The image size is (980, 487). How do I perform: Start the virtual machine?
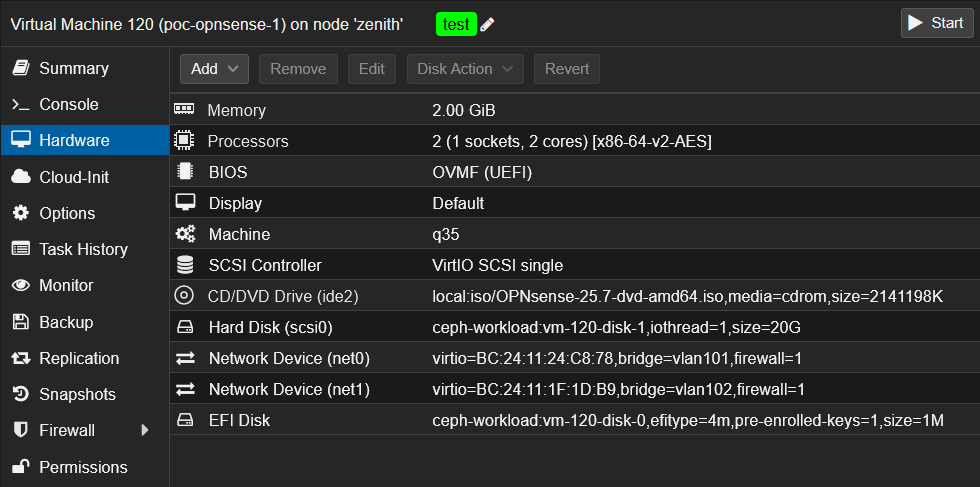coord(936,23)
